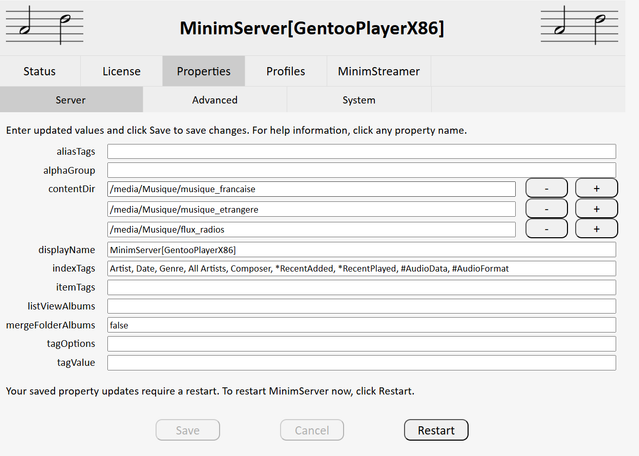Add directory after musique_francaise row

[x=596, y=188]
